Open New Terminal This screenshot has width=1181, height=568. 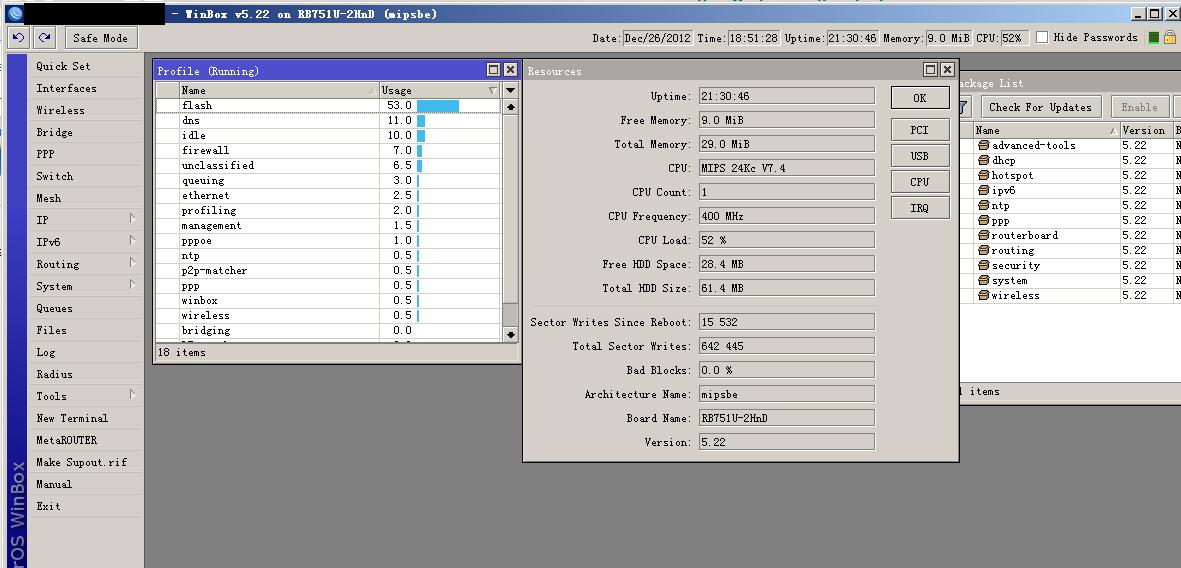point(72,418)
